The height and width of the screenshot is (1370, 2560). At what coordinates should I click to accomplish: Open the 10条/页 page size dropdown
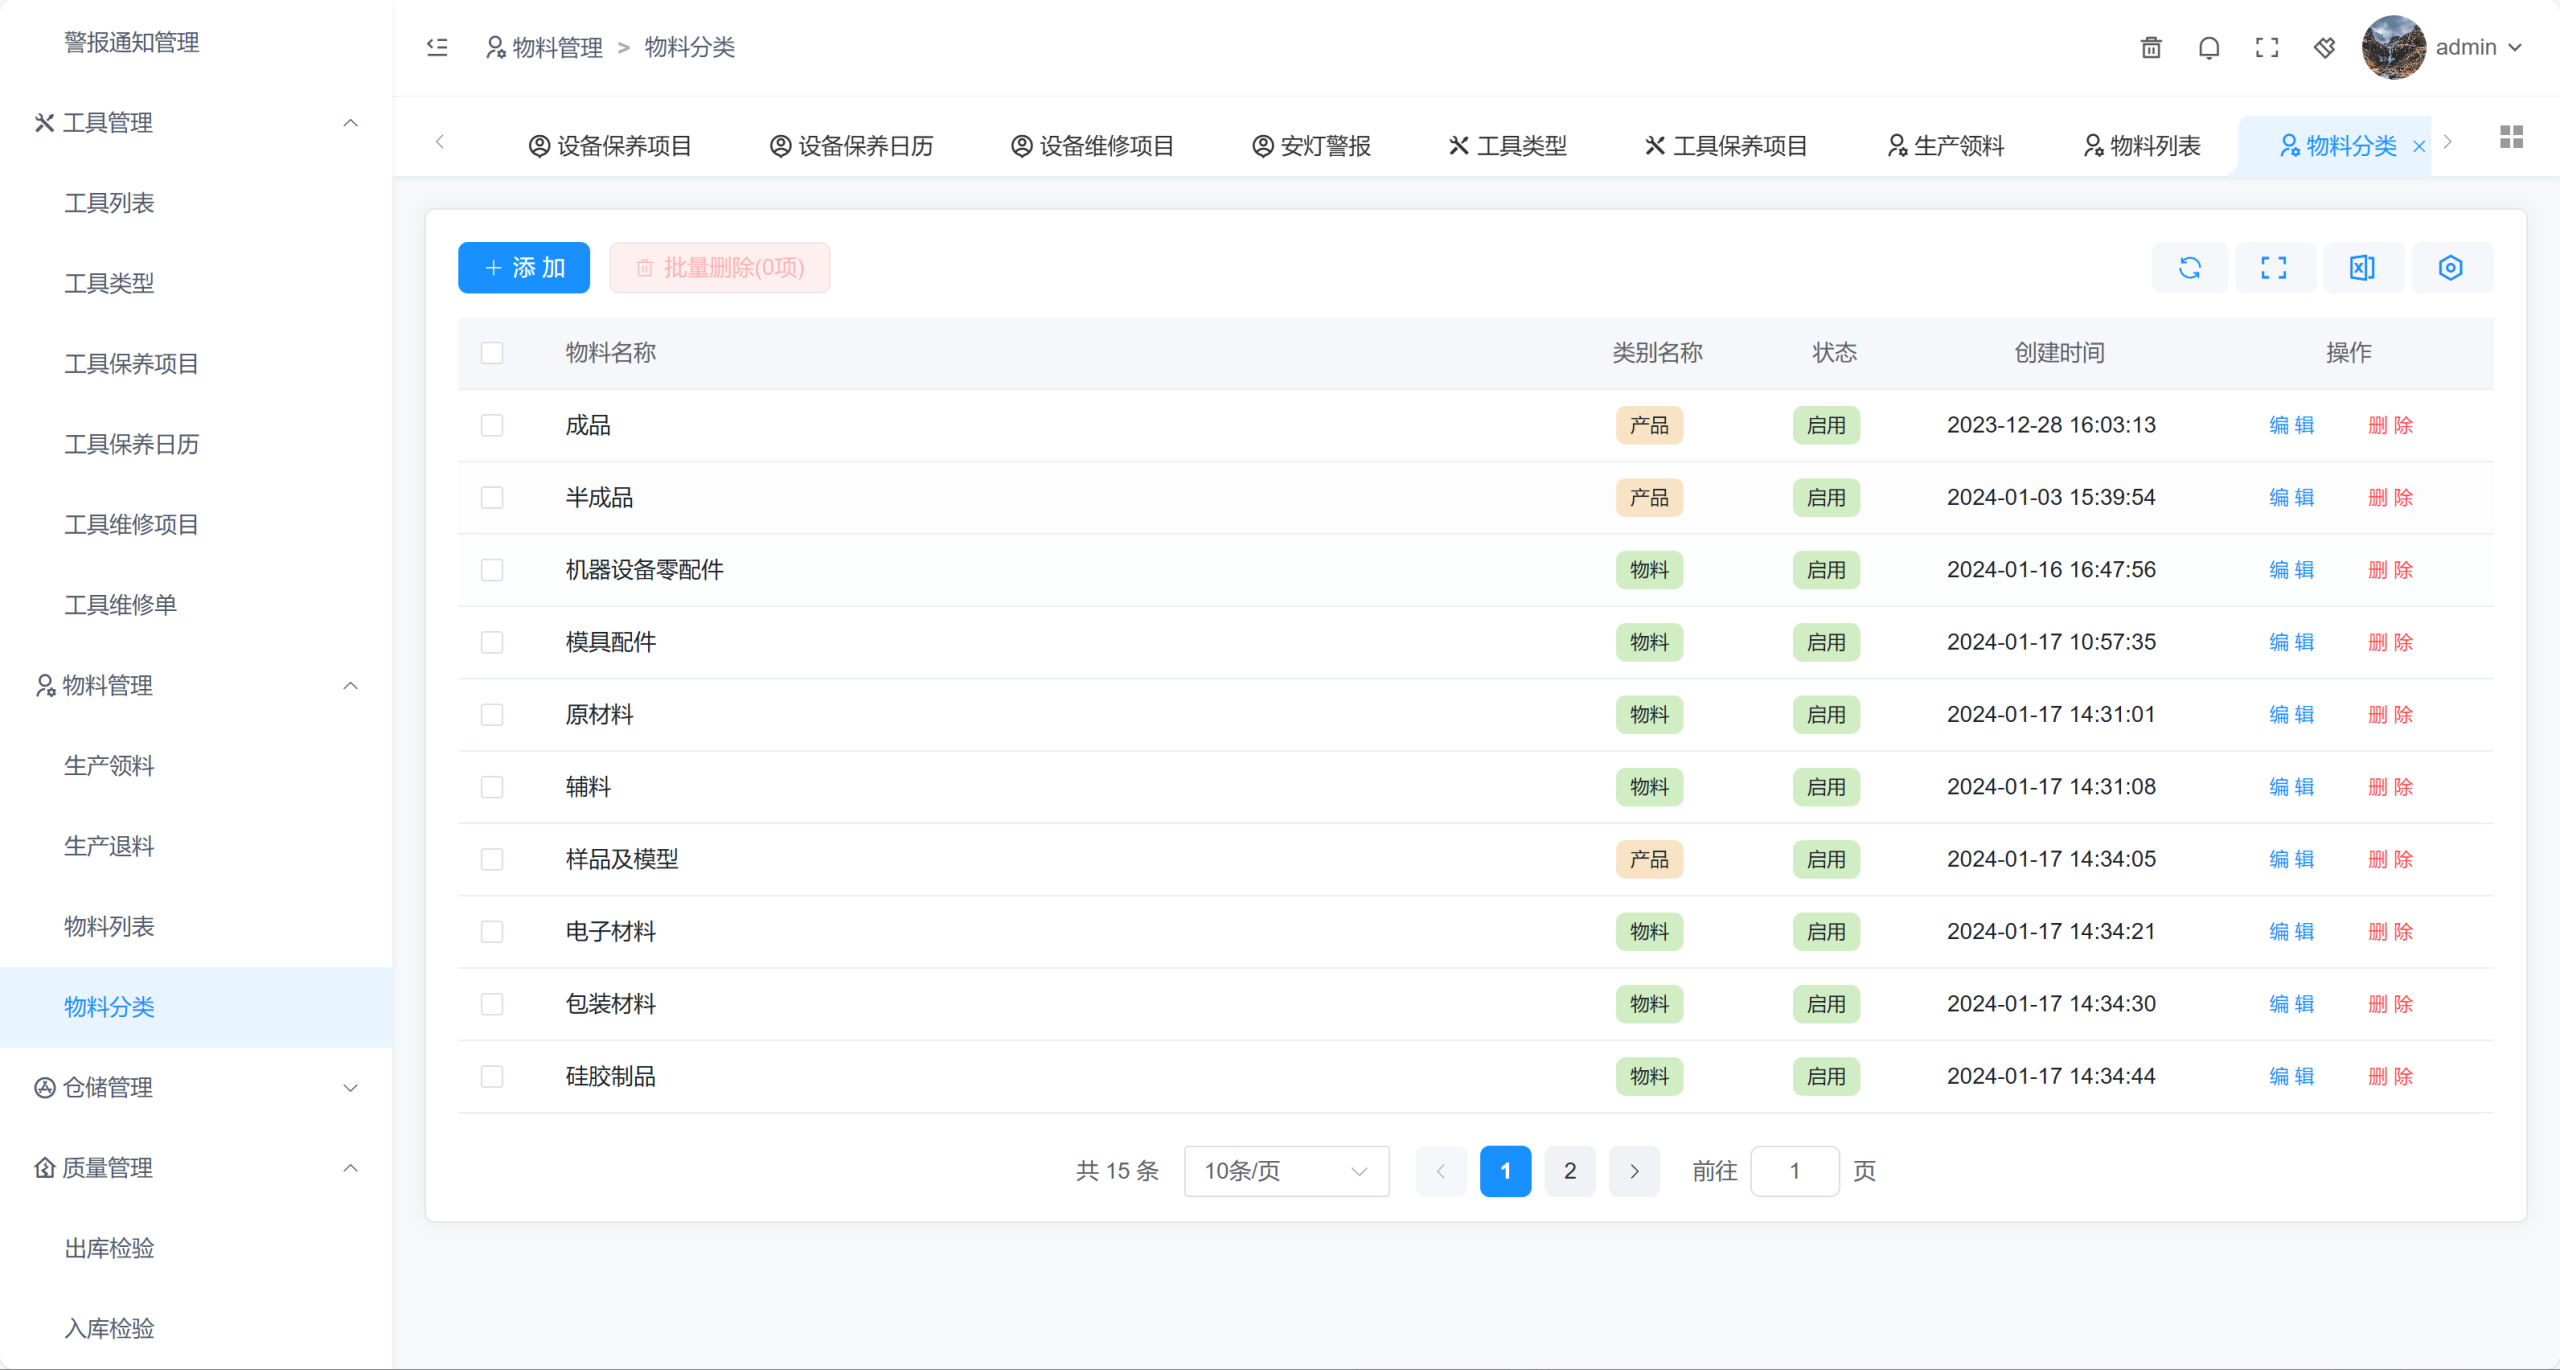tap(1286, 1171)
